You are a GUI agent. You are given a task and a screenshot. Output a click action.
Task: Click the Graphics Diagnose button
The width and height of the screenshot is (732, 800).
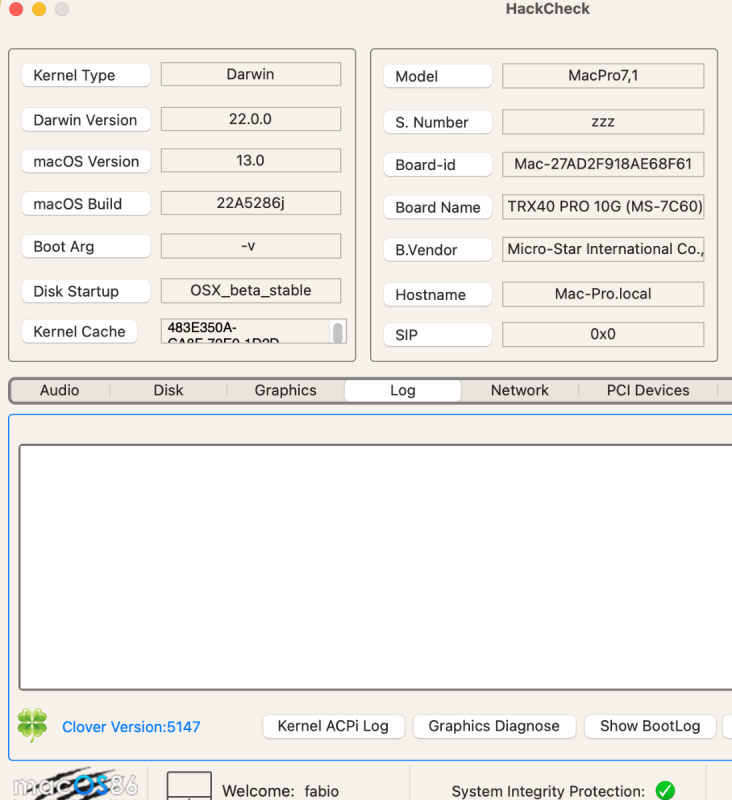pos(494,726)
